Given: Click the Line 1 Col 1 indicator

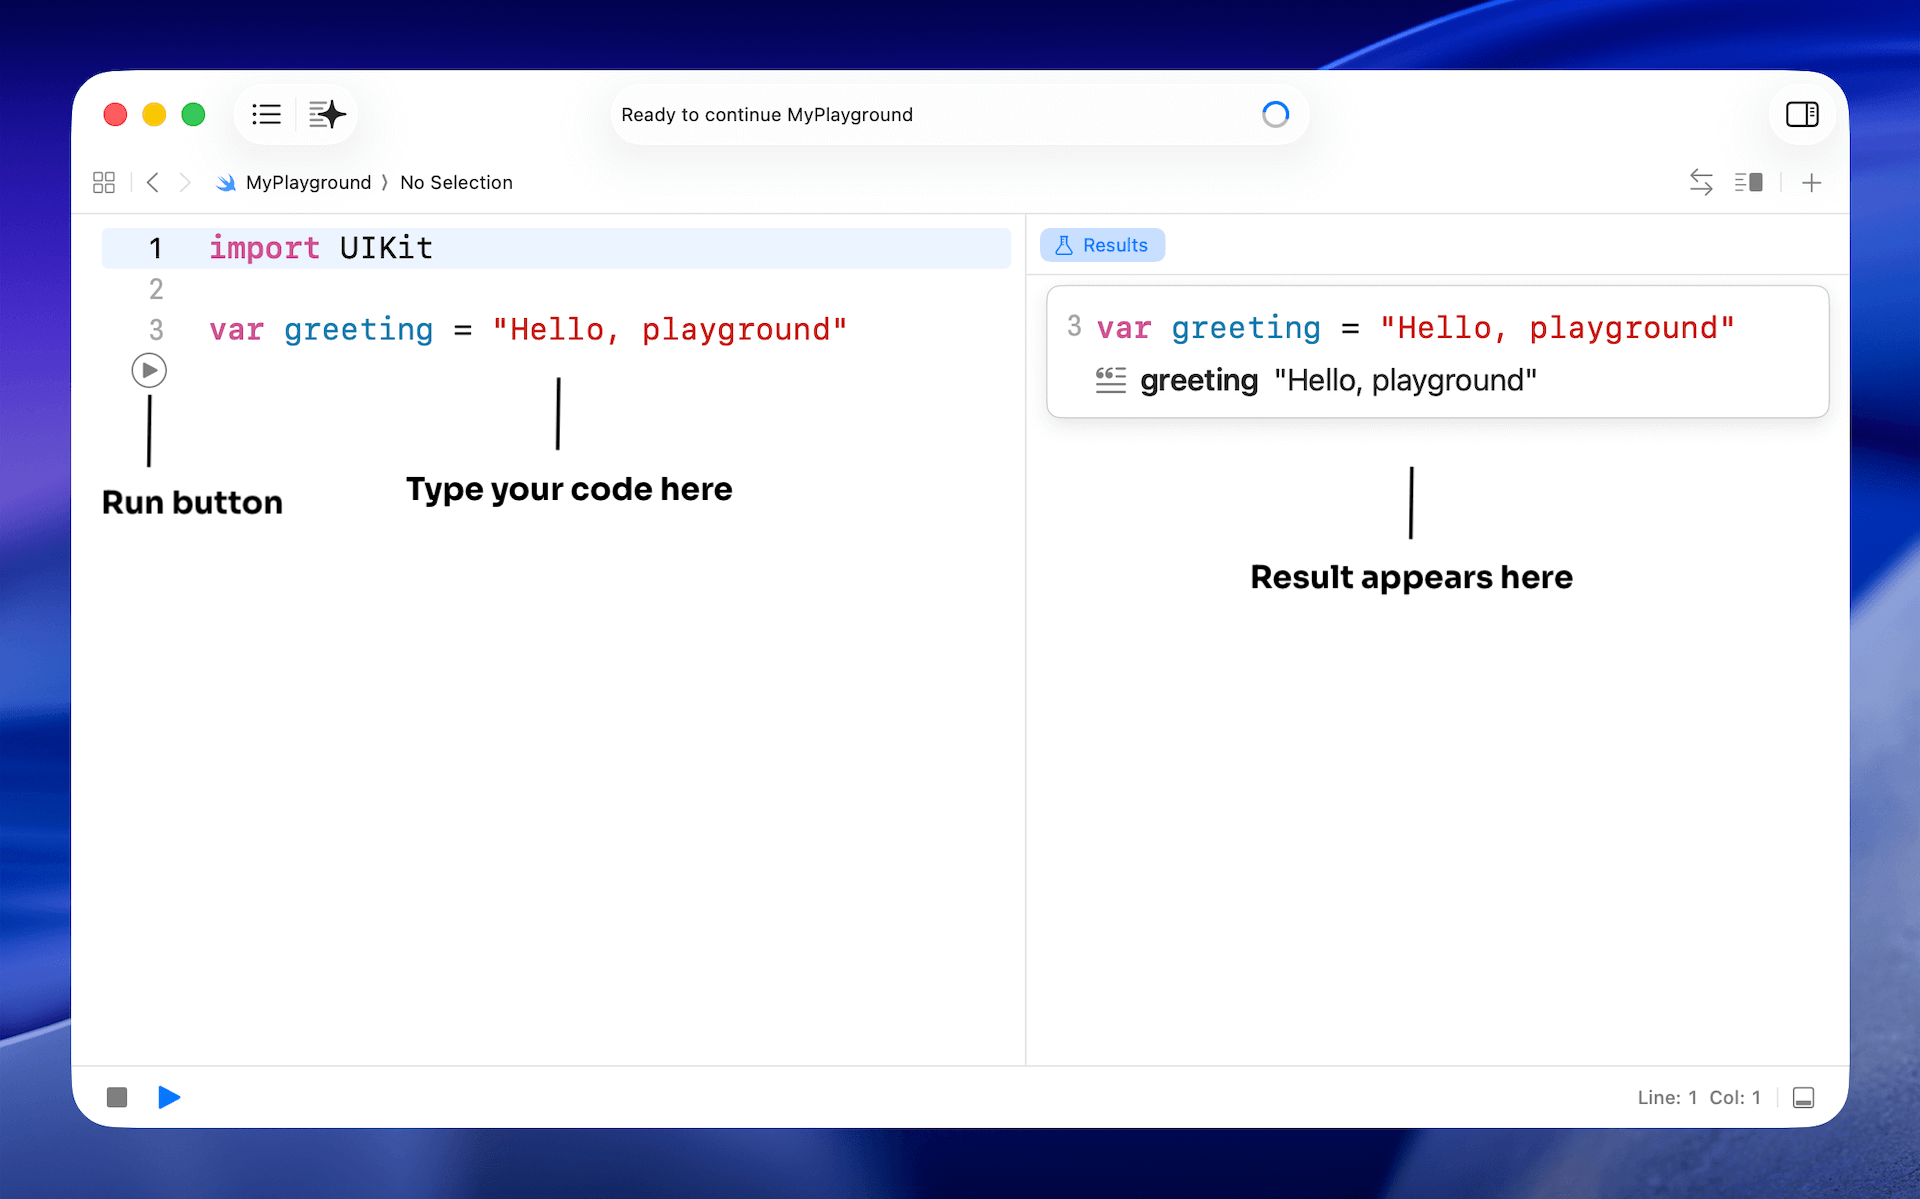Looking at the screenshot, I should tap(1698, 1097).
